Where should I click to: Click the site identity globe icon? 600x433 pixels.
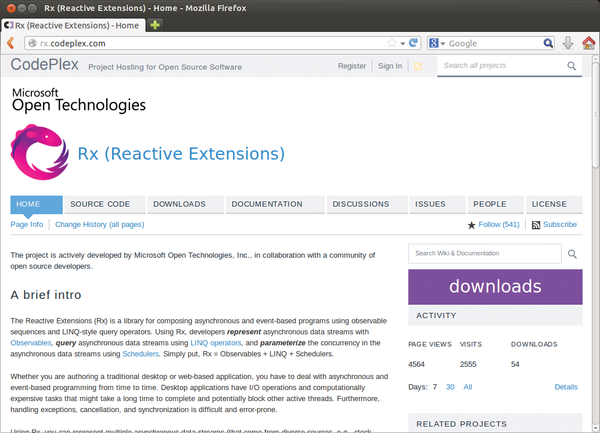click(x=33, y=43)
